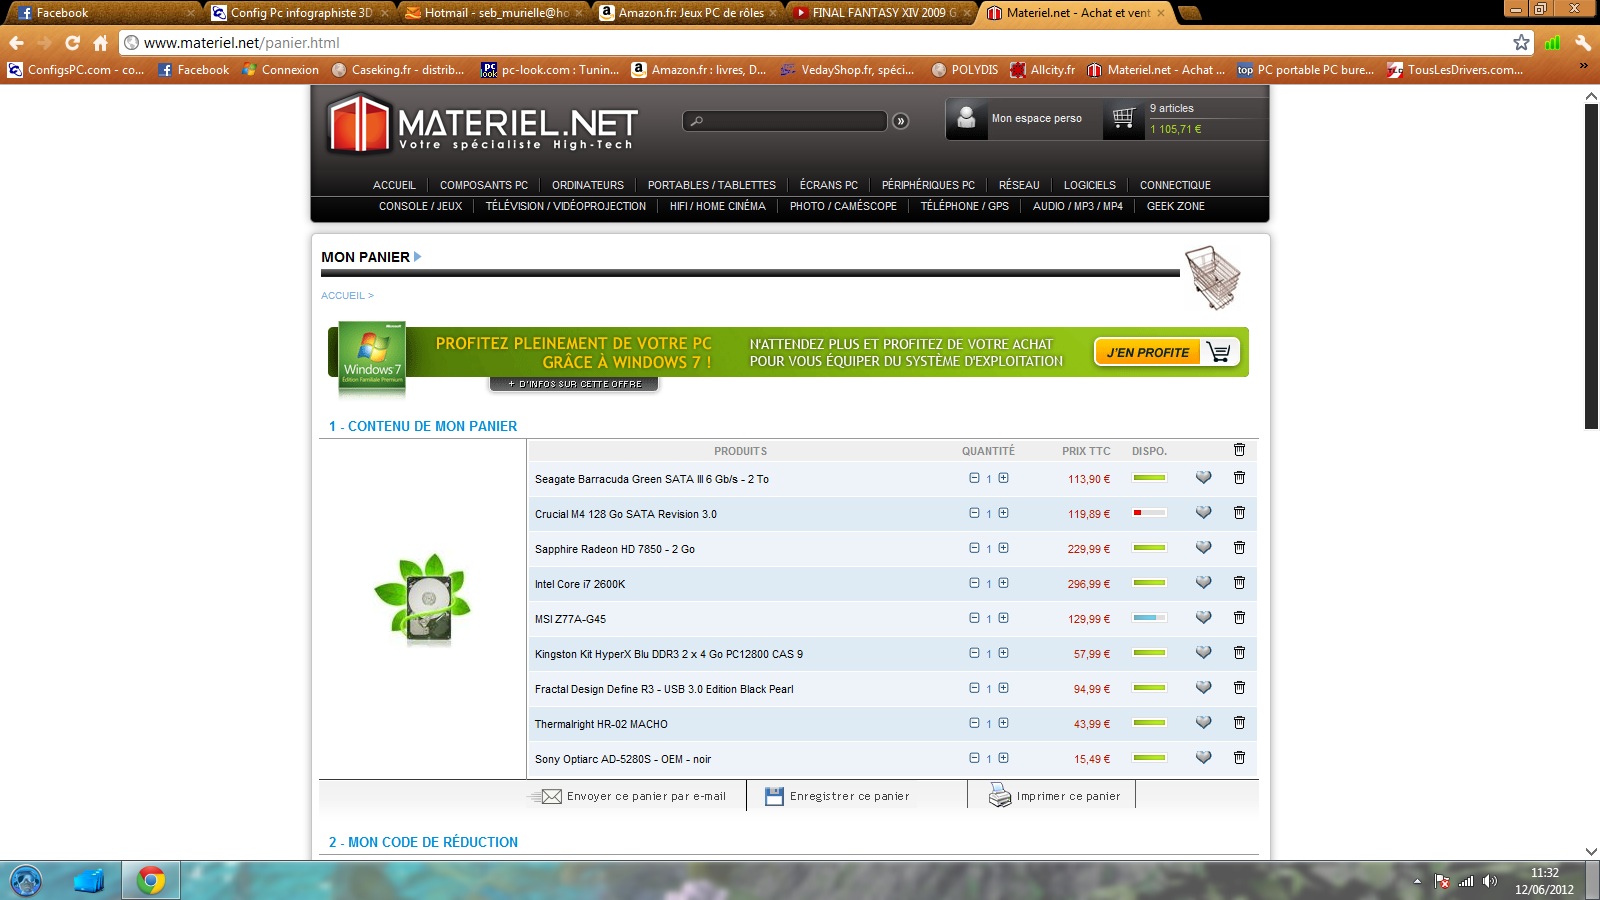Click the J'EN PROFITE button

click(x=1166, y=352)
